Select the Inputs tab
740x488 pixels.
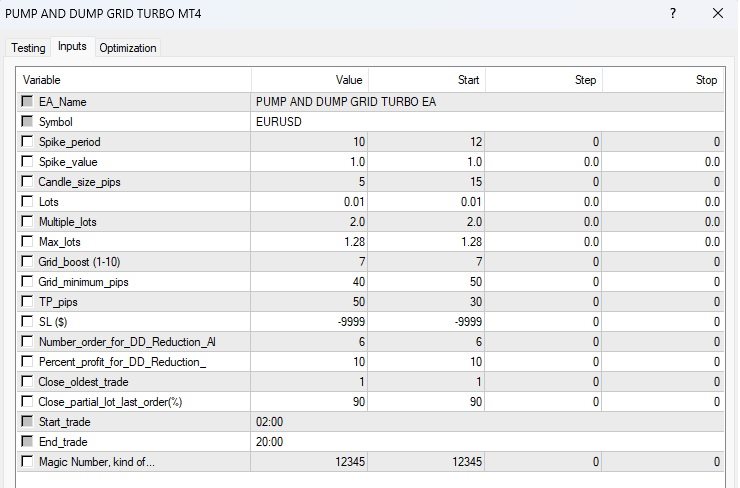72,46
